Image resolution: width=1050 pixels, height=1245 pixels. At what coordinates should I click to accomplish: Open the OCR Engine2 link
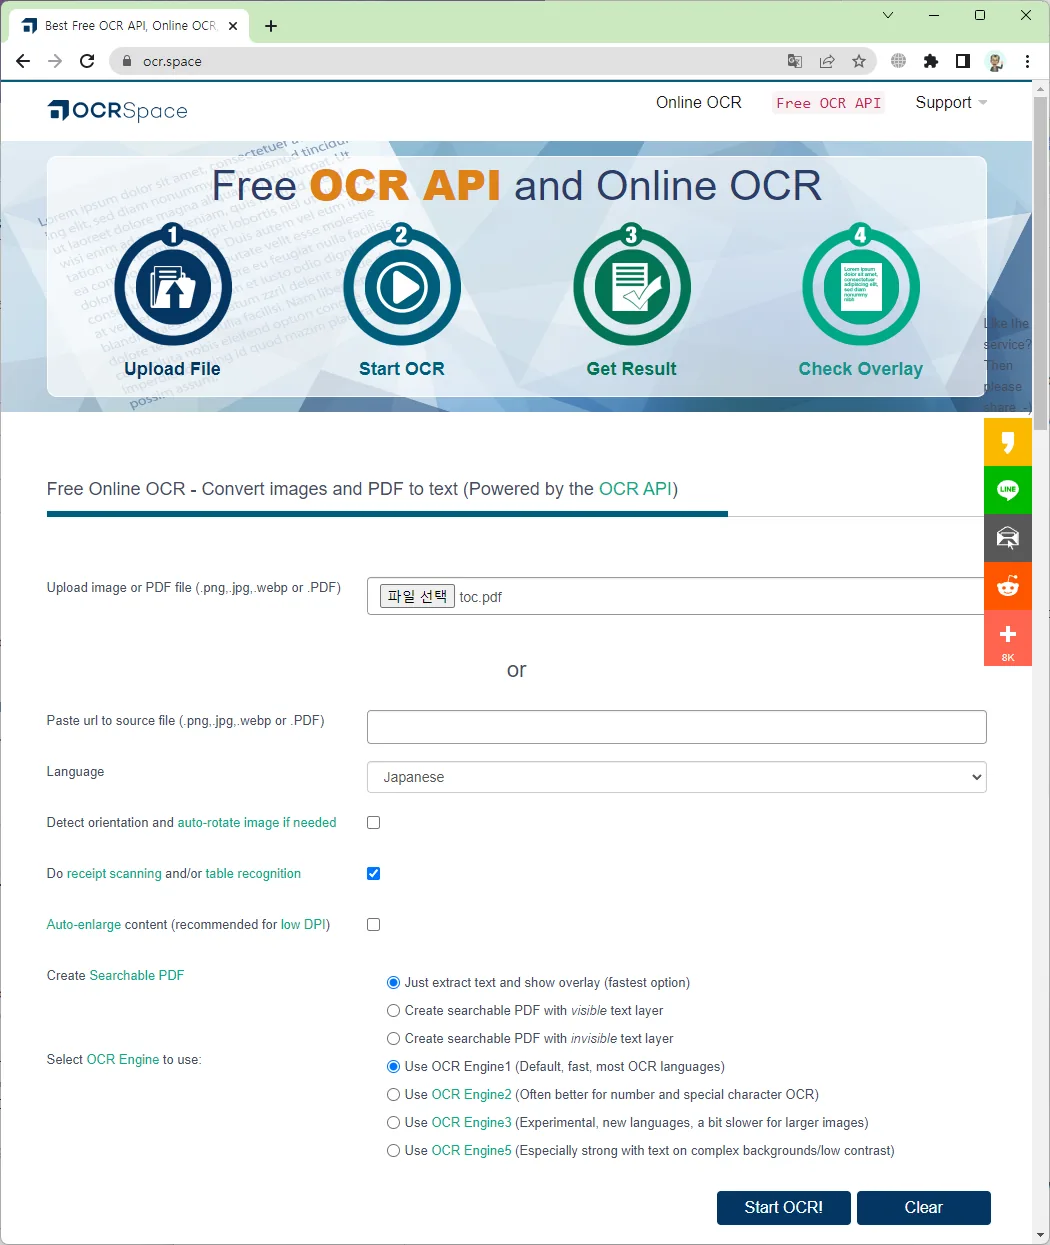(x=472, y=1095)
